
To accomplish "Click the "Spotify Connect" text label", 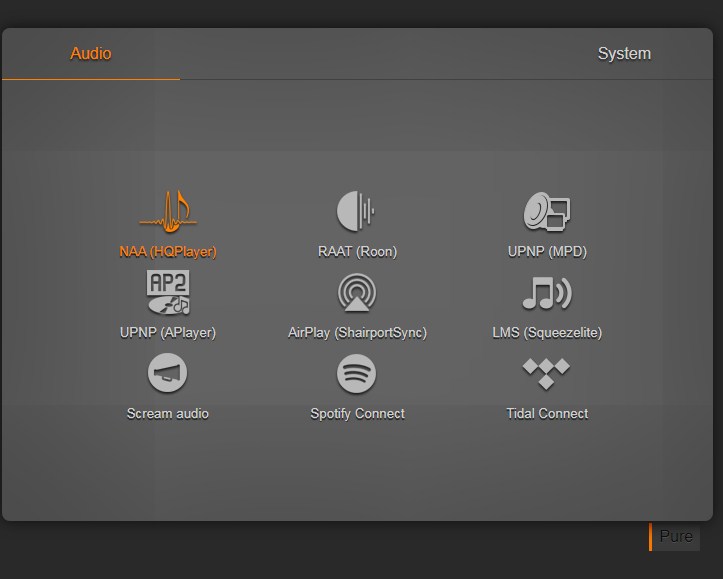I will click(x=357, y=414).
